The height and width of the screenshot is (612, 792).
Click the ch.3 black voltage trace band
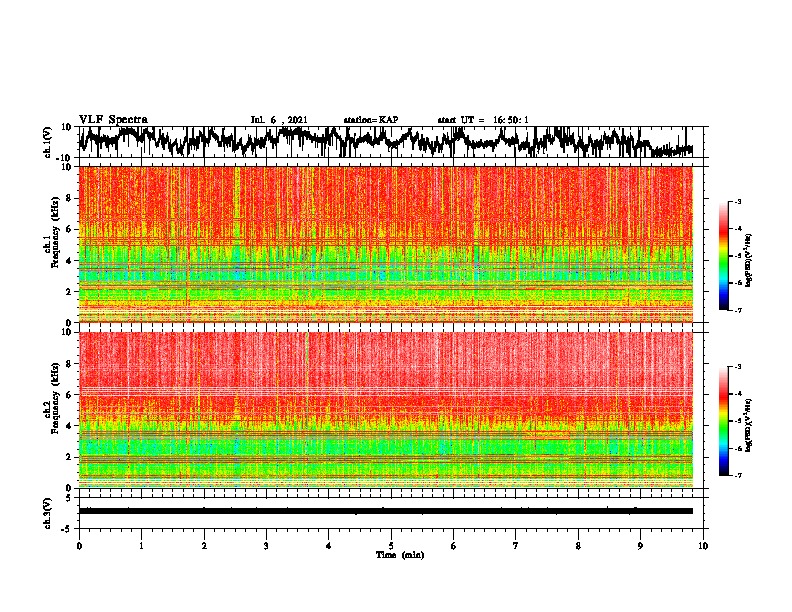pos(386,511)
